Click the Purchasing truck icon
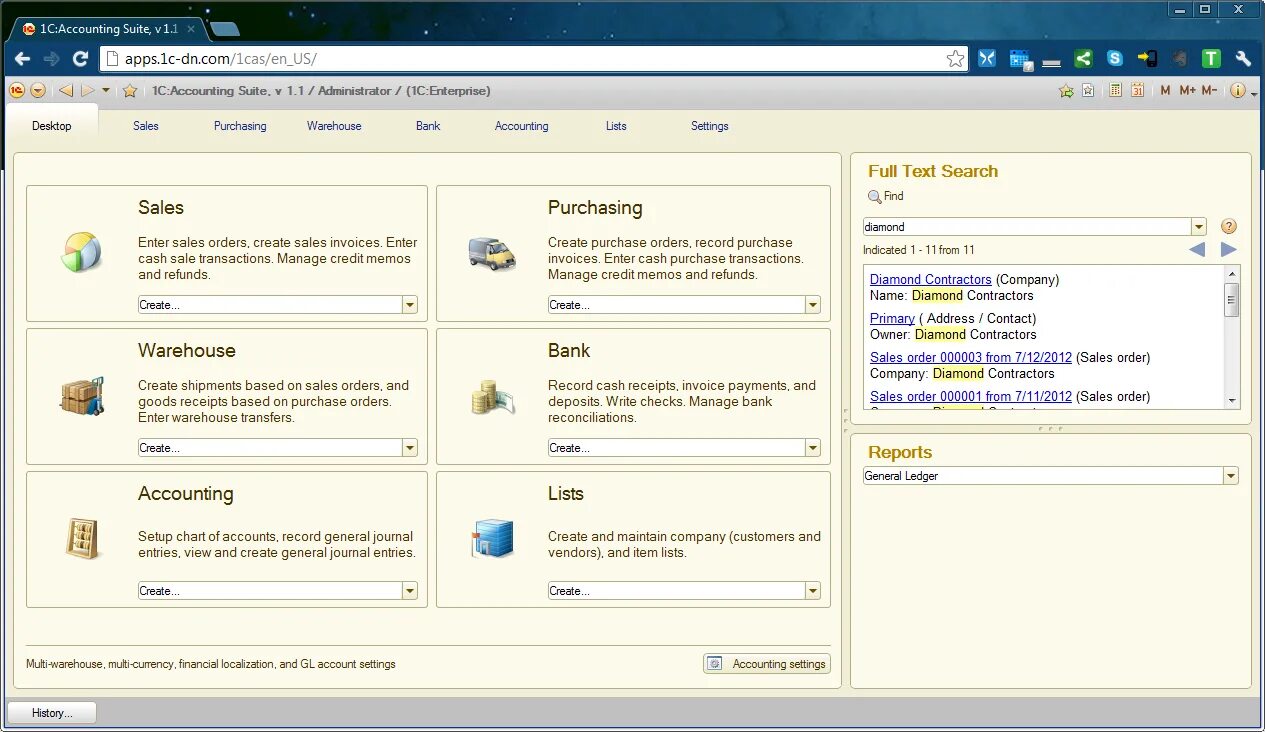The width and height of the screenshot is (1265, 732). click(492, 253)
